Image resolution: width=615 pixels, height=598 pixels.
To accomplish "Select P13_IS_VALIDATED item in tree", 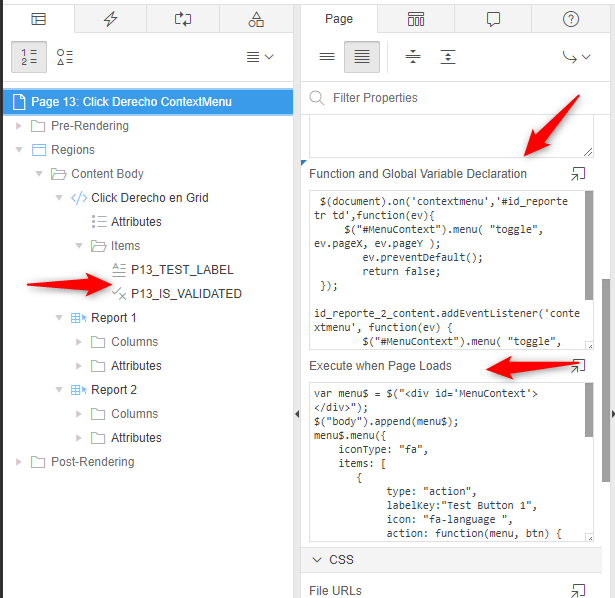I will tap(186, 294).
